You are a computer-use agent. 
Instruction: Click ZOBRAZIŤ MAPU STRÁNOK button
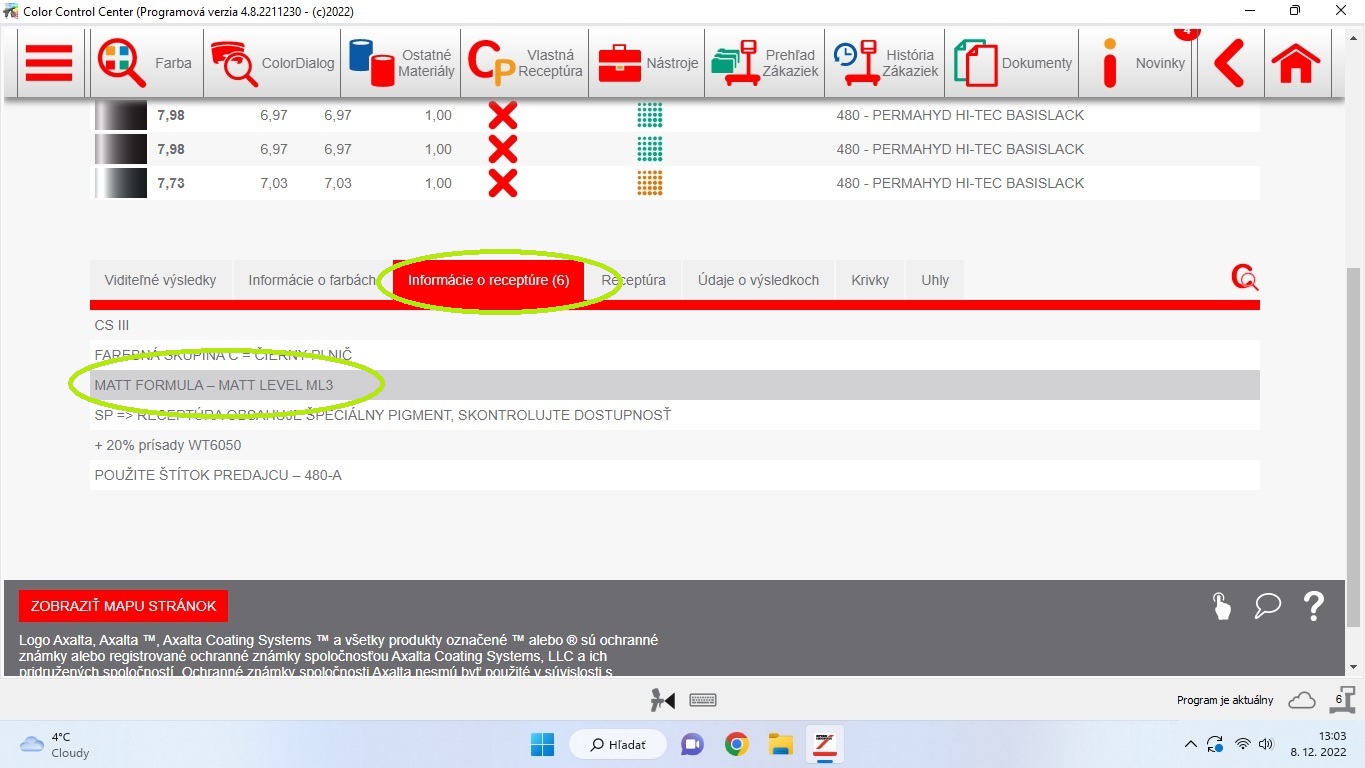[124, 606]
